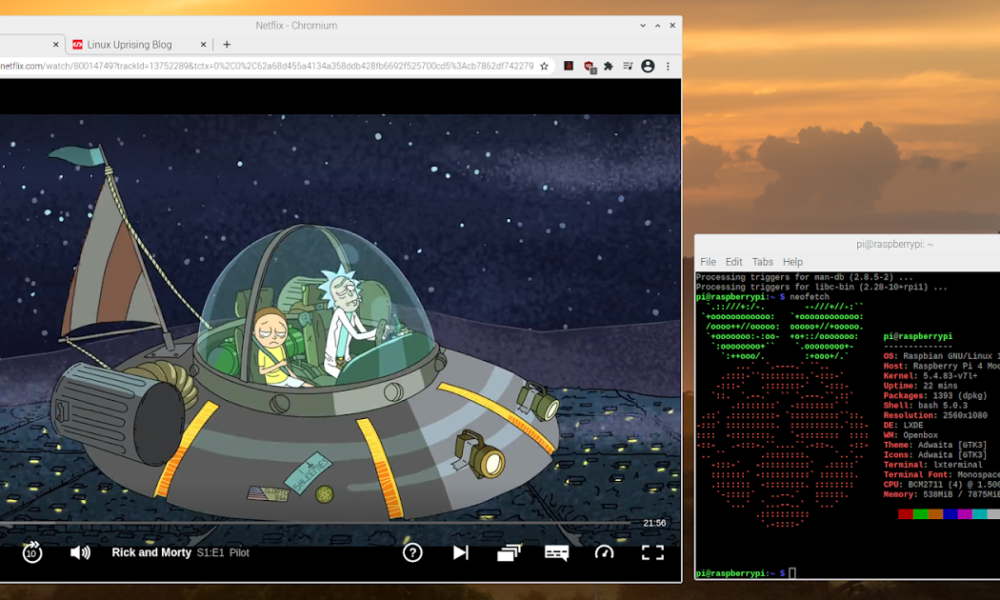Click the 'Terminal: lxterminal' line
The width and height of the screenshot is (1000, 600).
932,465
